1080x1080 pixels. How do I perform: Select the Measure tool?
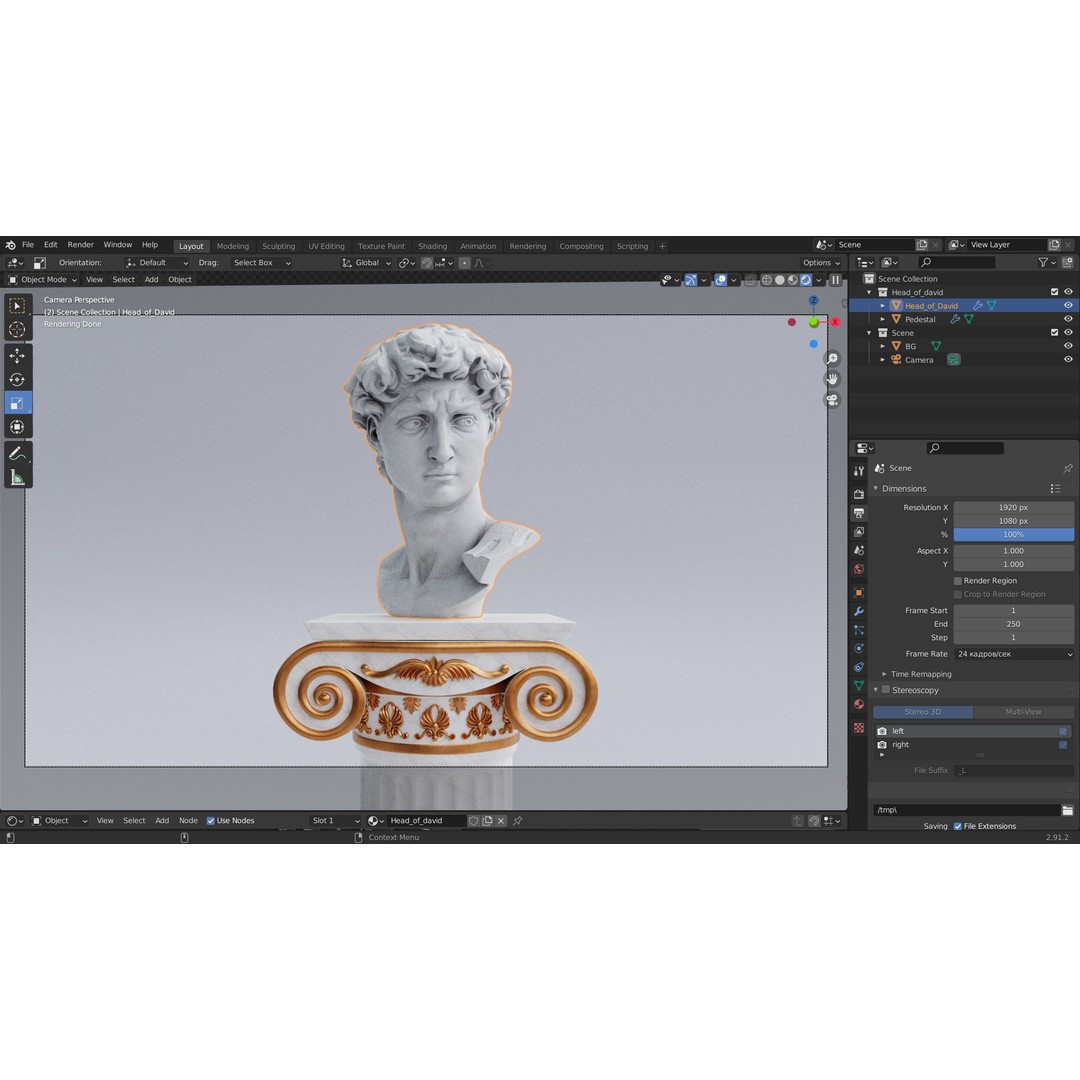coord(17,477)
